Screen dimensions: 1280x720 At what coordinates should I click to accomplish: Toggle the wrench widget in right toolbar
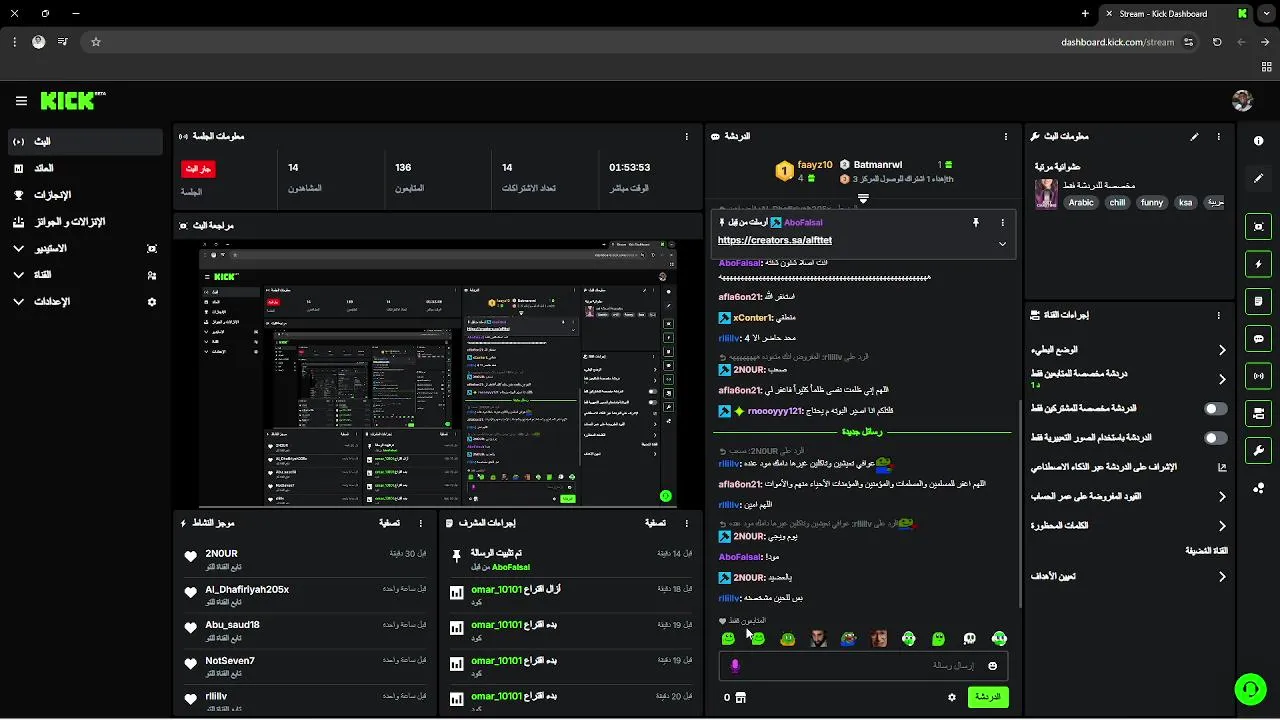pos(1258,450)
